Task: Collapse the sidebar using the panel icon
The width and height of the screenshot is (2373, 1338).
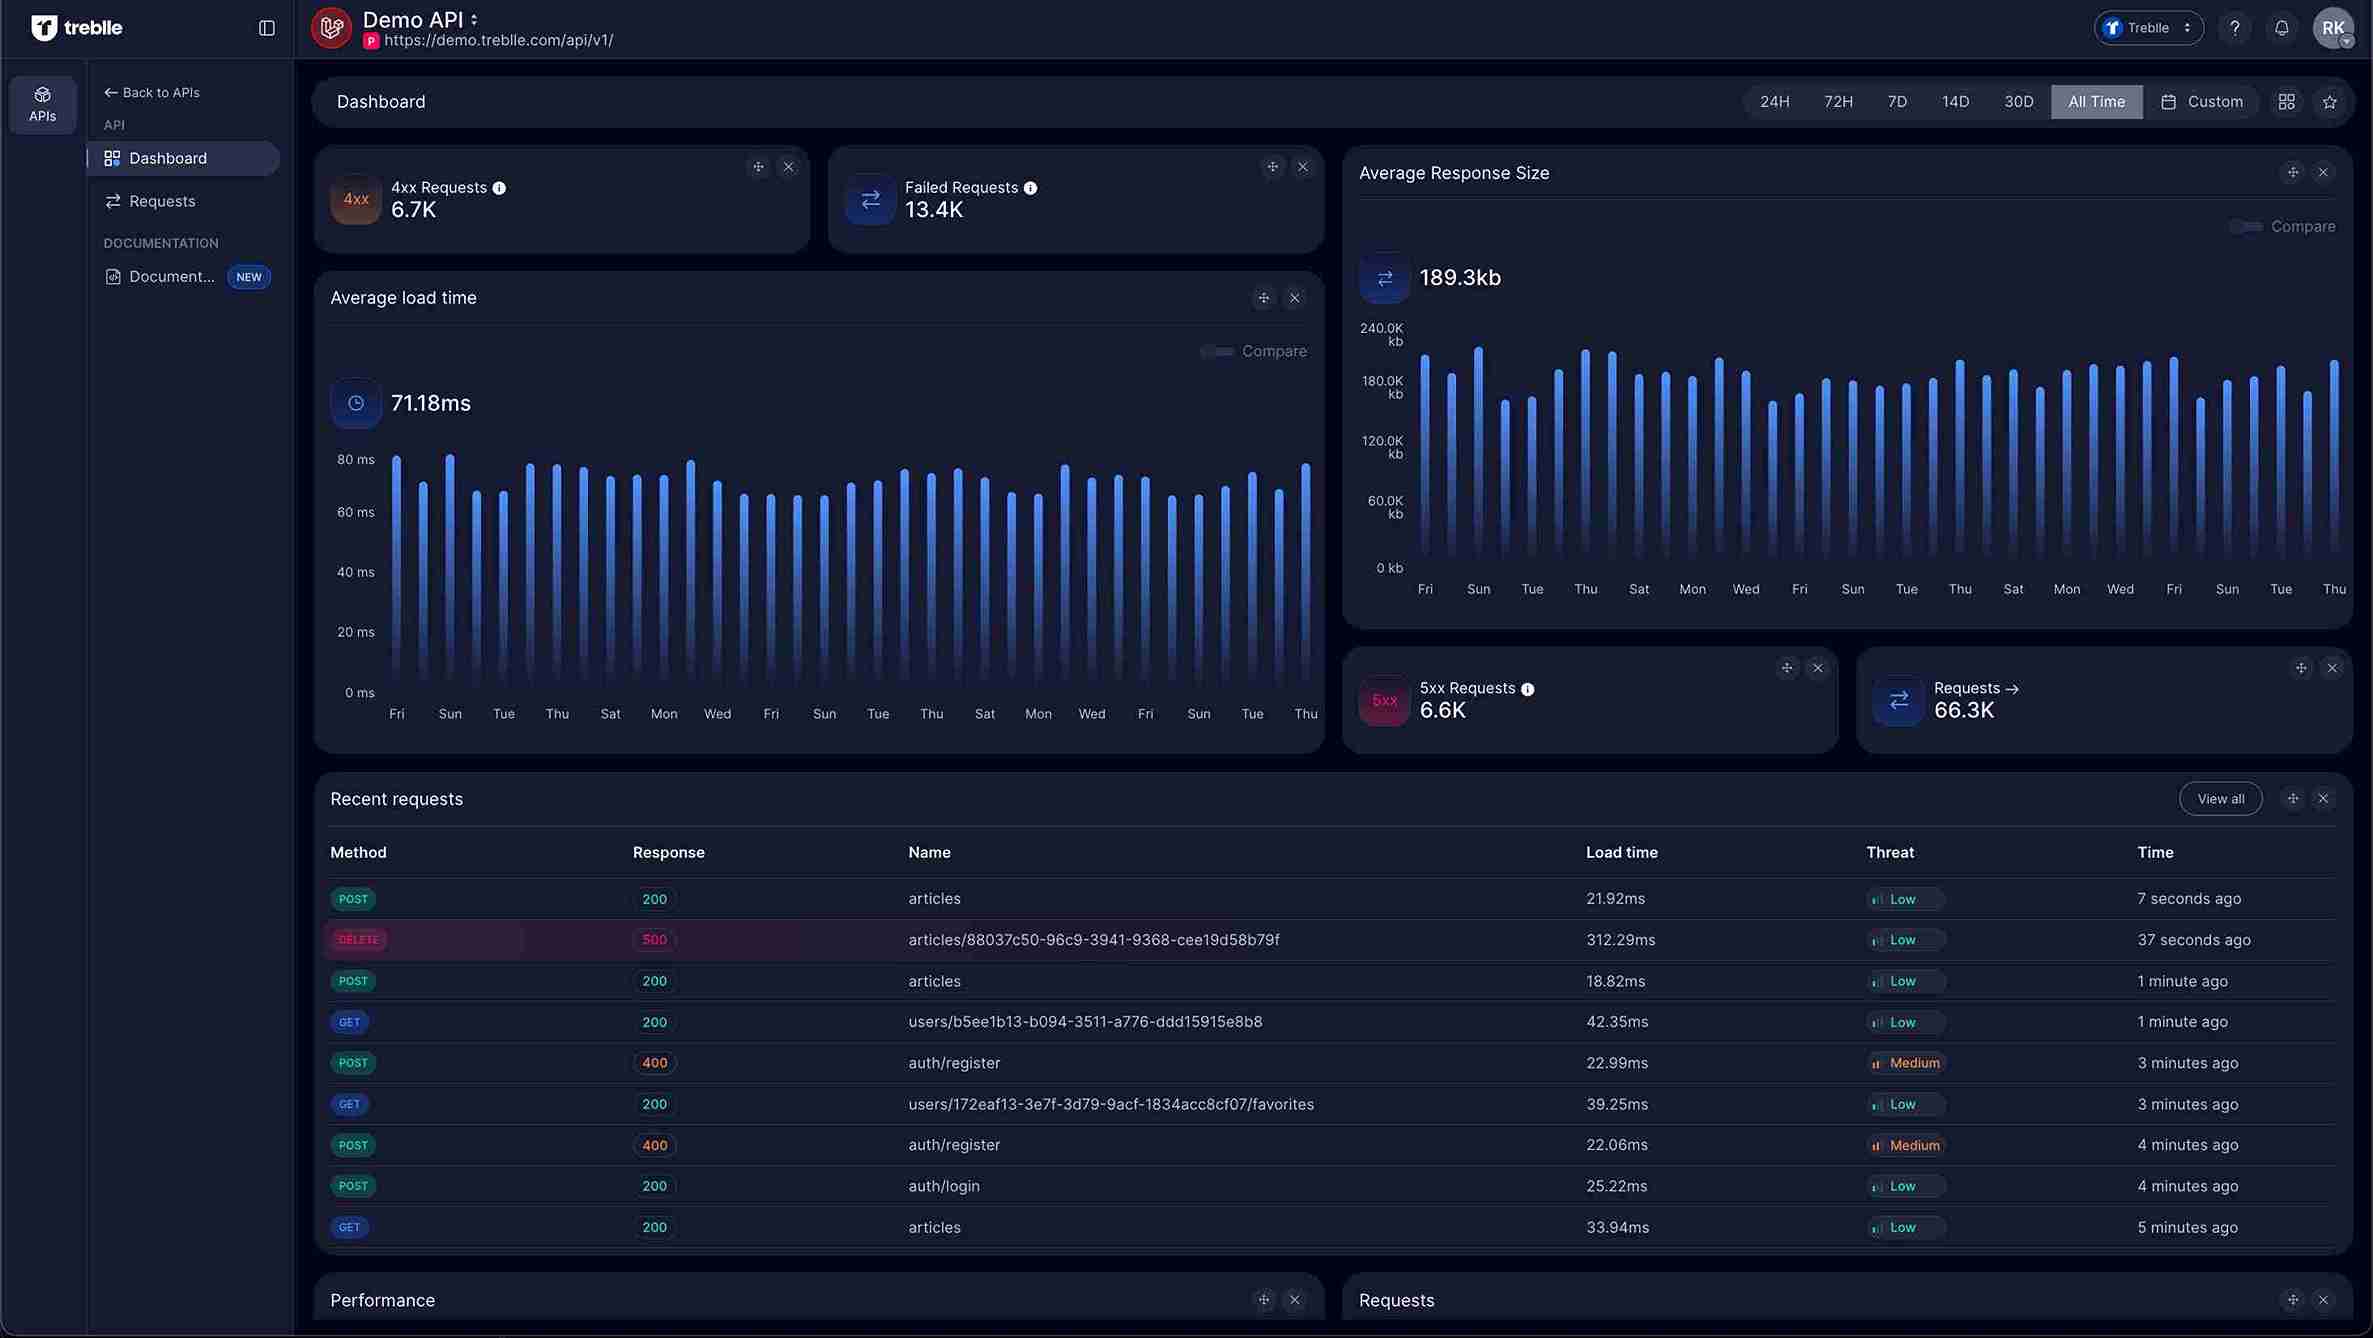Action: point(265,27)
